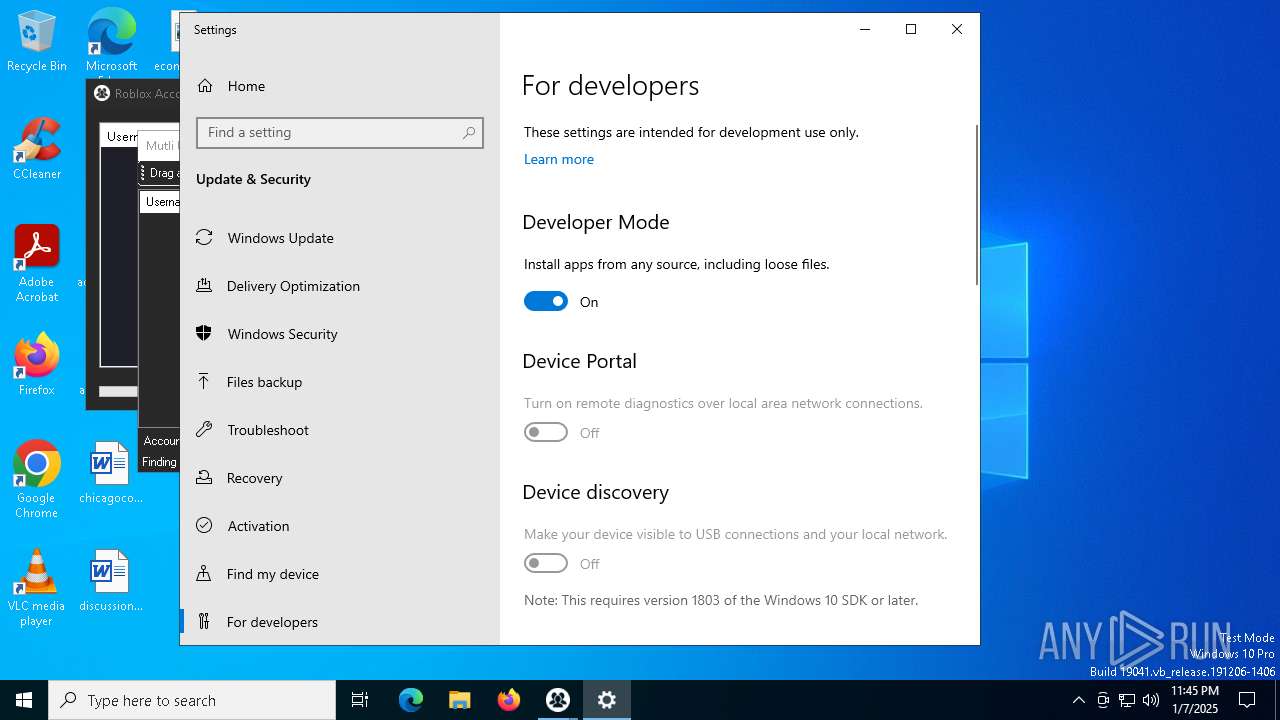Open the chicagoco Word document icon

pos(110,472)
